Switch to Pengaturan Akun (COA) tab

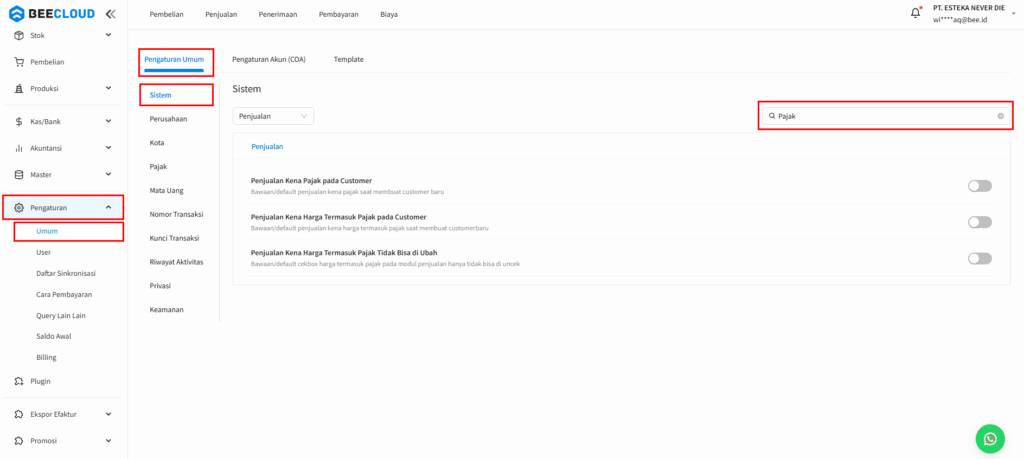click(x=269, y=59)
